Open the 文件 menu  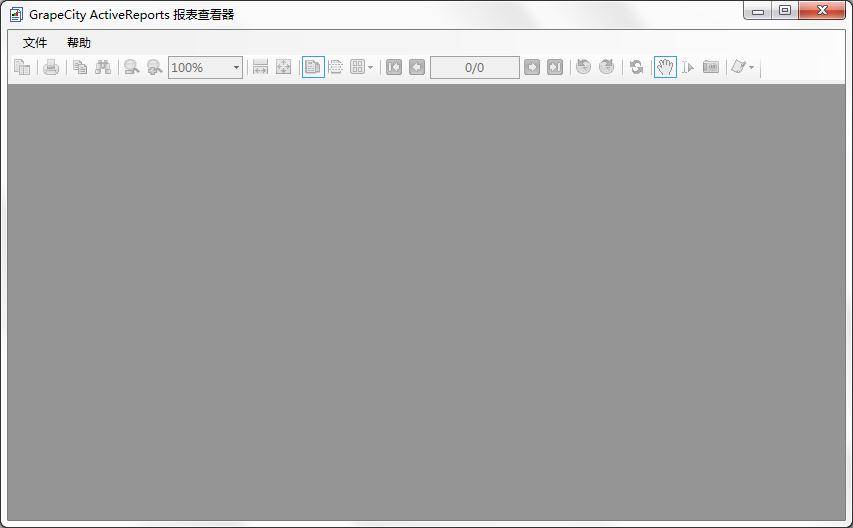[35, 43]
